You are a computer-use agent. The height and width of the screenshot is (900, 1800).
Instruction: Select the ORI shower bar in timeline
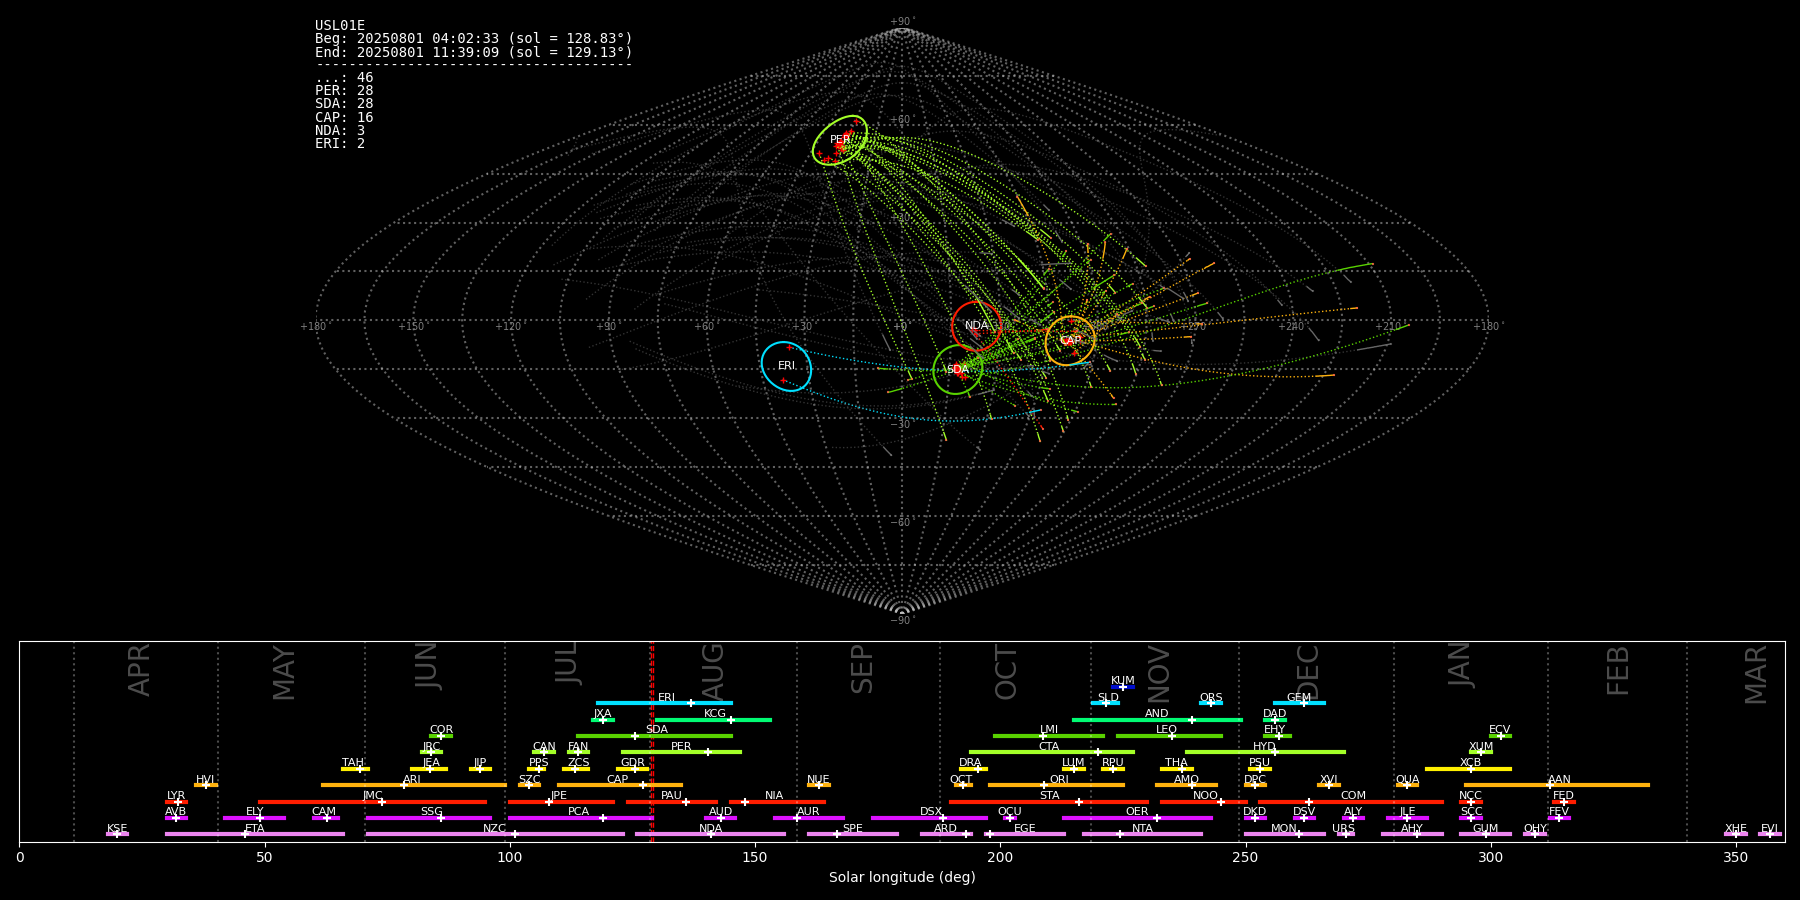[1056, 785]
